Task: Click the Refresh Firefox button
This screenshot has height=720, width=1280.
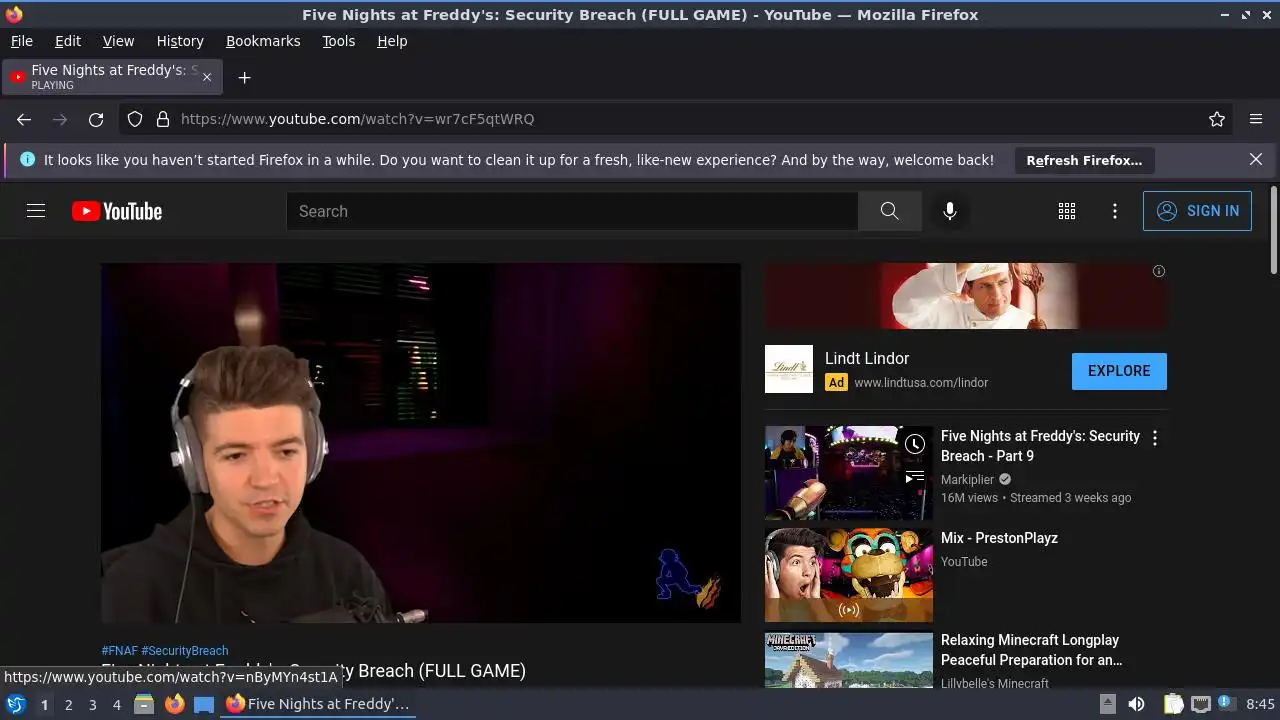Action: 1084,160
